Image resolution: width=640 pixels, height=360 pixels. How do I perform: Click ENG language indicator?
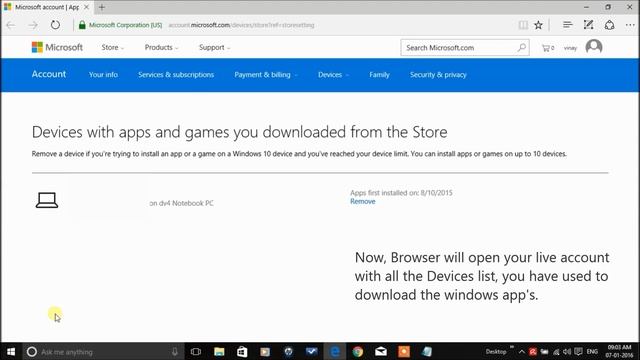[x=592, y=352]
